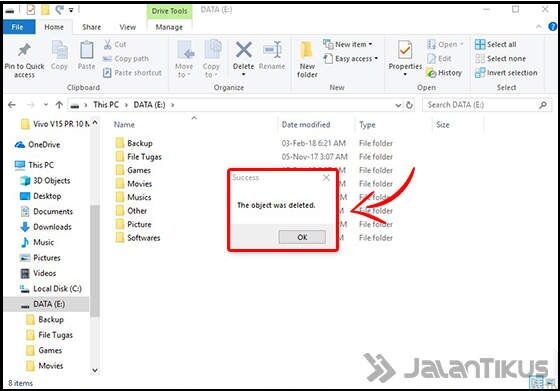Open Easy access dropdown
560x391 pixels.
pos(350,59)
